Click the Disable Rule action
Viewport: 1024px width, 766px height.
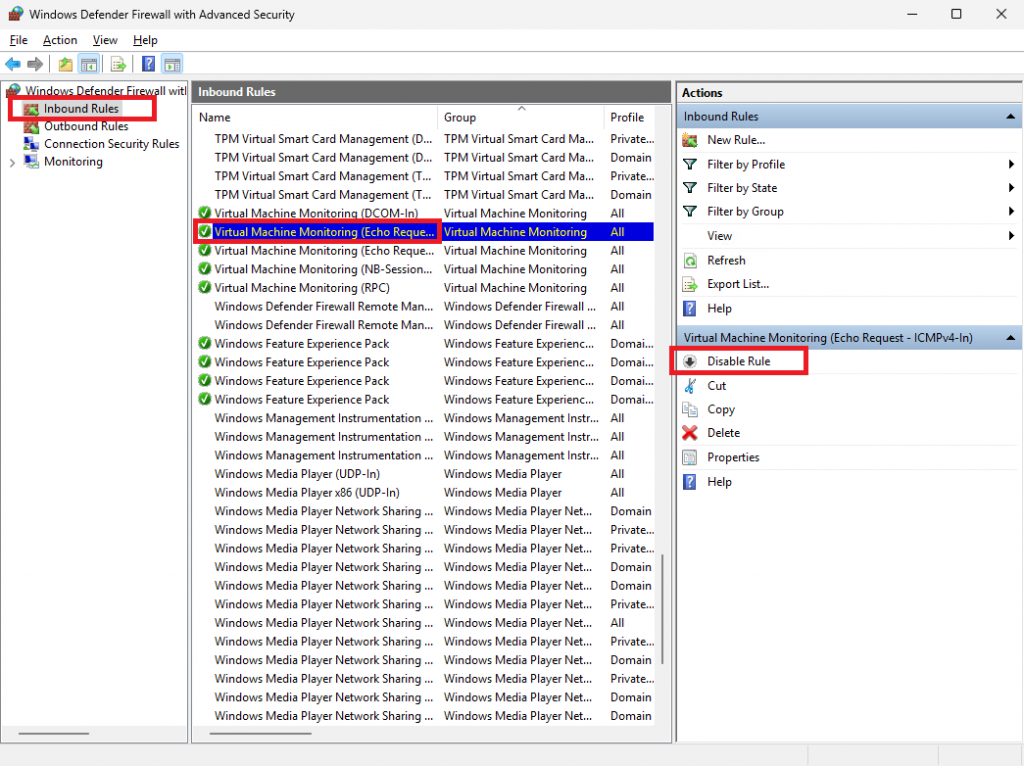(x=739, y=361)
